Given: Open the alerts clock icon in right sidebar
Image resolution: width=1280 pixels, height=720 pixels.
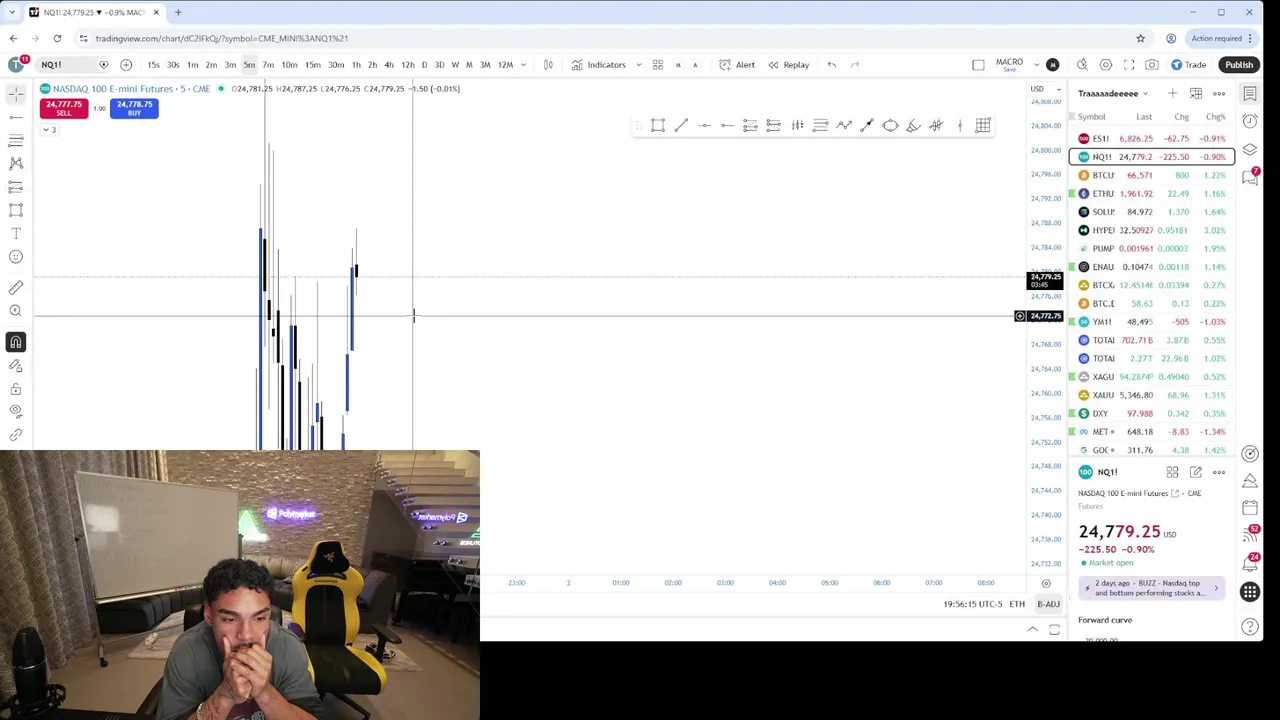Looking at the screenshot, I should pos(1250,121).
